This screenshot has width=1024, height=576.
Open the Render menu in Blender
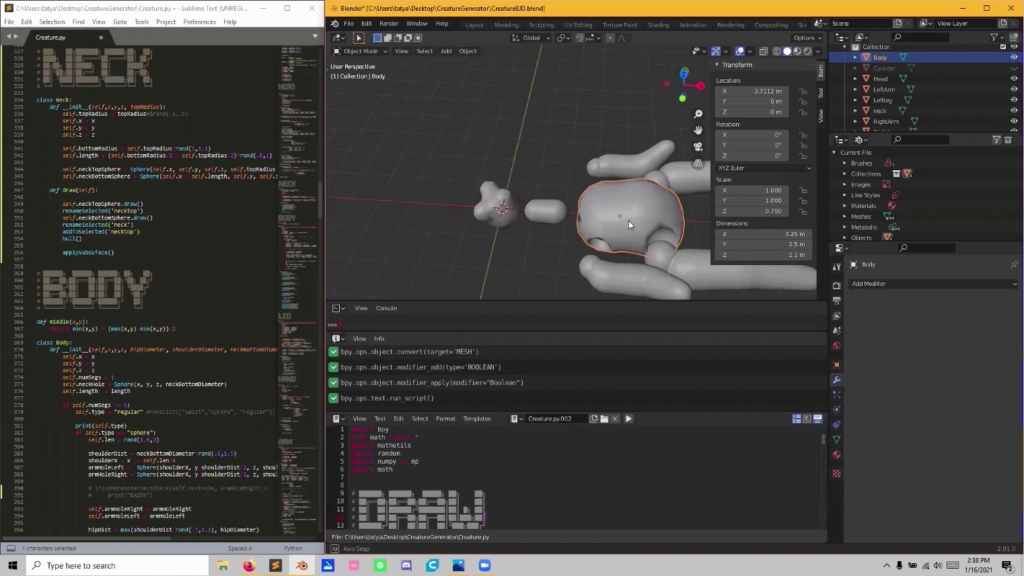[x=389, y=24]
